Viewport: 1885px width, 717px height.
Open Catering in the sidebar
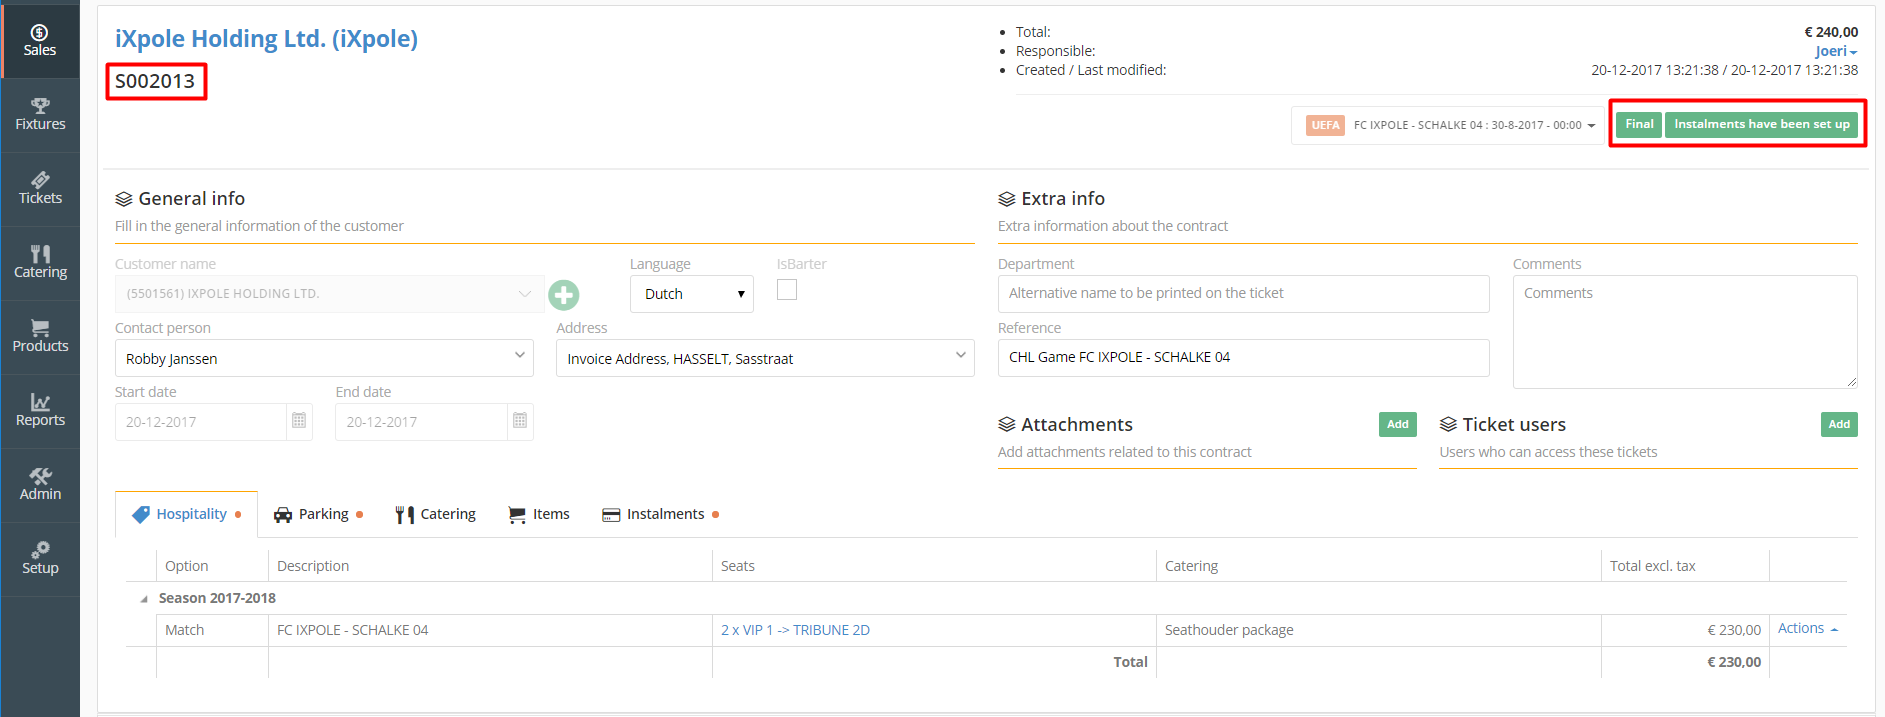tap(40, 263)
